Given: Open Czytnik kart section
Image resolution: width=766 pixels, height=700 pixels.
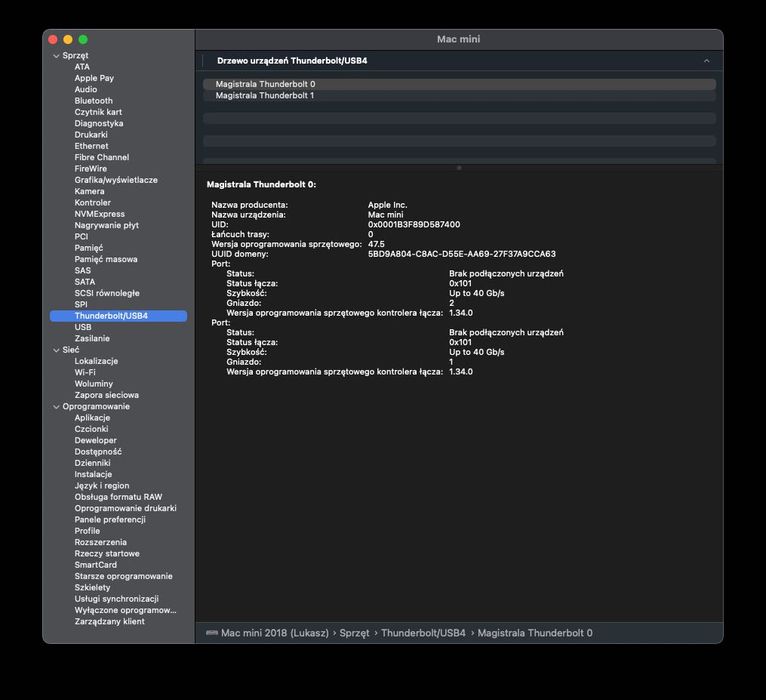Looking at the screenshot, I should (x=98, y=112).
